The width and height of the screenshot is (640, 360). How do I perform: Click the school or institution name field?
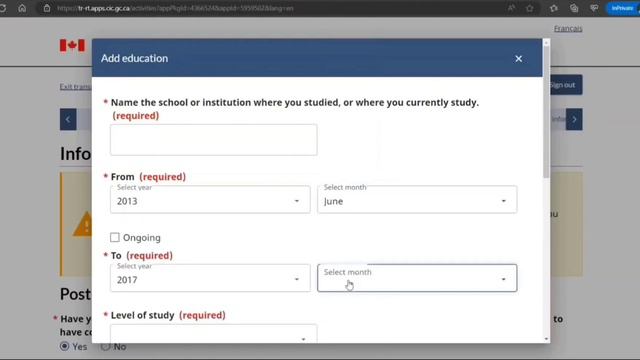(x=213, y=140)
